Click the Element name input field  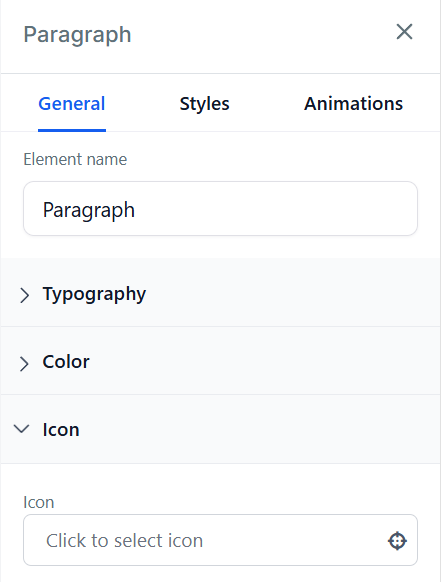pos(220,208)
